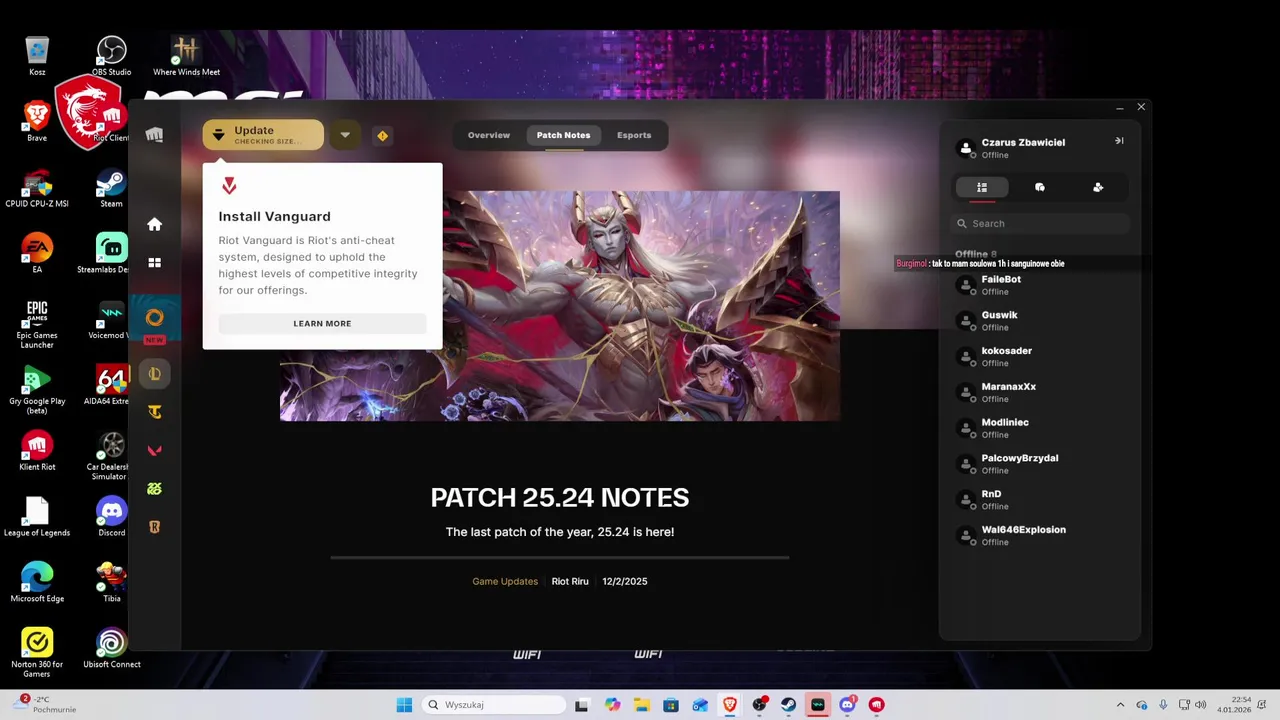
Task: Open the add friend icon tab
Action: point(1098,187)
